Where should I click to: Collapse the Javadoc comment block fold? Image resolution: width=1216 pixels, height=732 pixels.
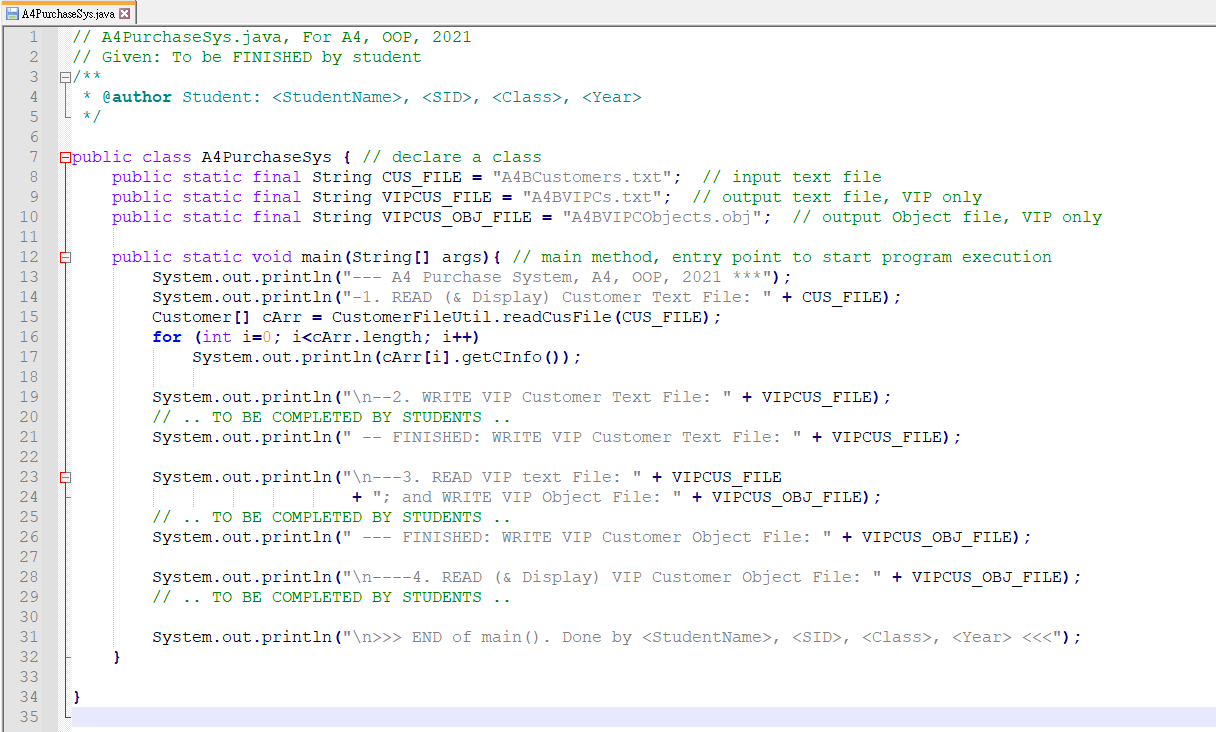64,76
